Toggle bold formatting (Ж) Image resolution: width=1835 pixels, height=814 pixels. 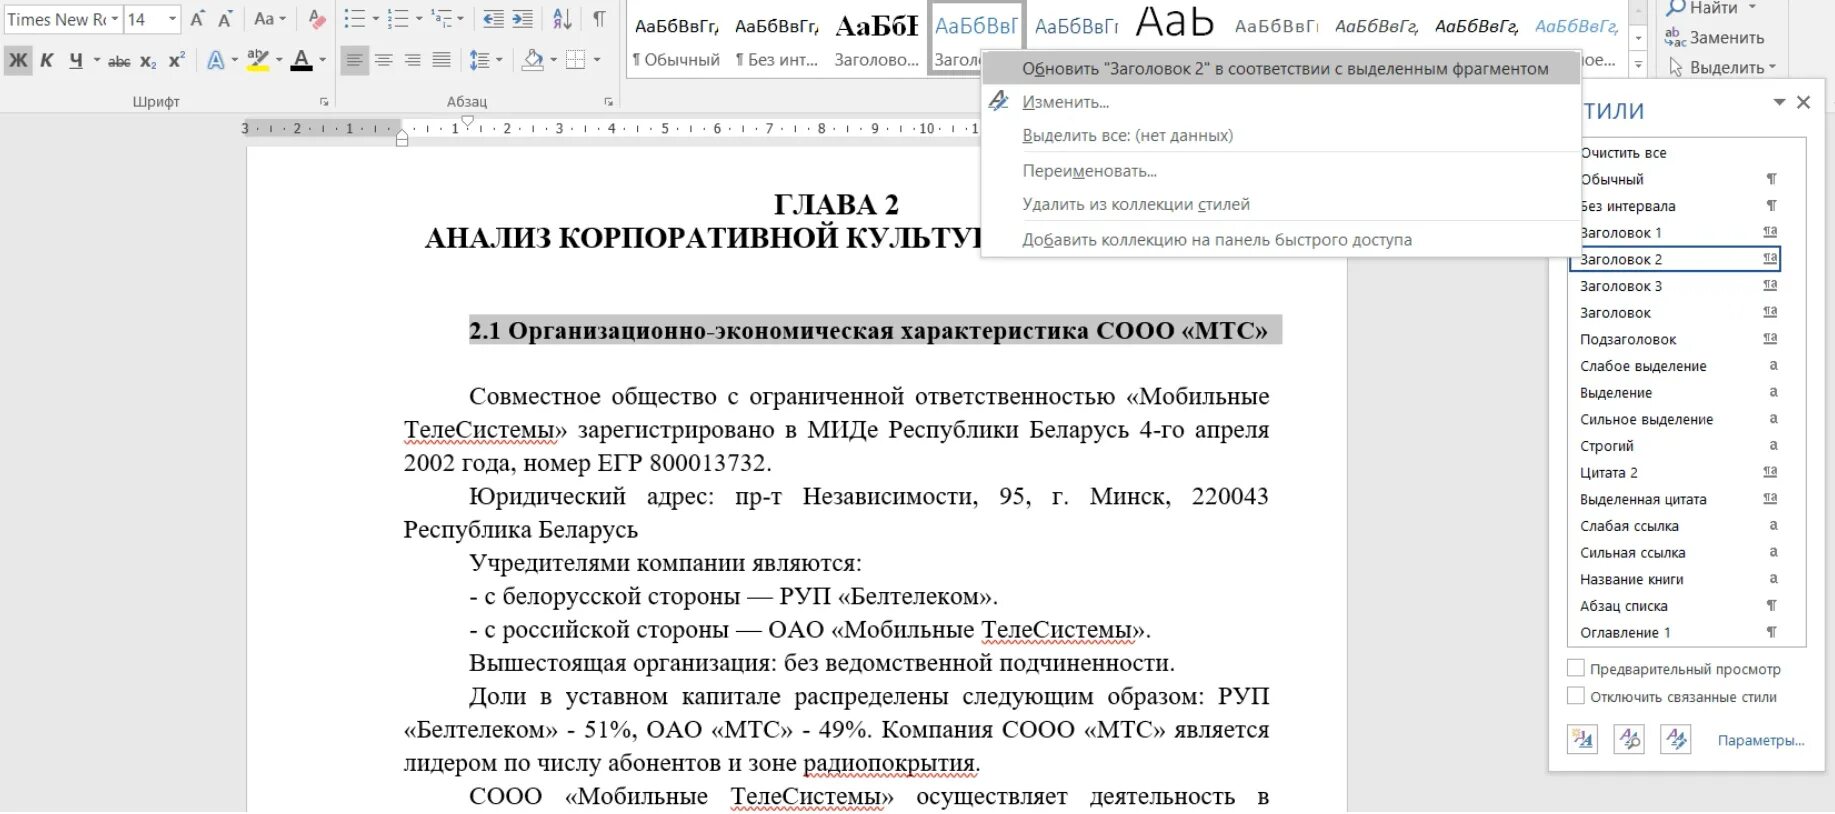18,60
